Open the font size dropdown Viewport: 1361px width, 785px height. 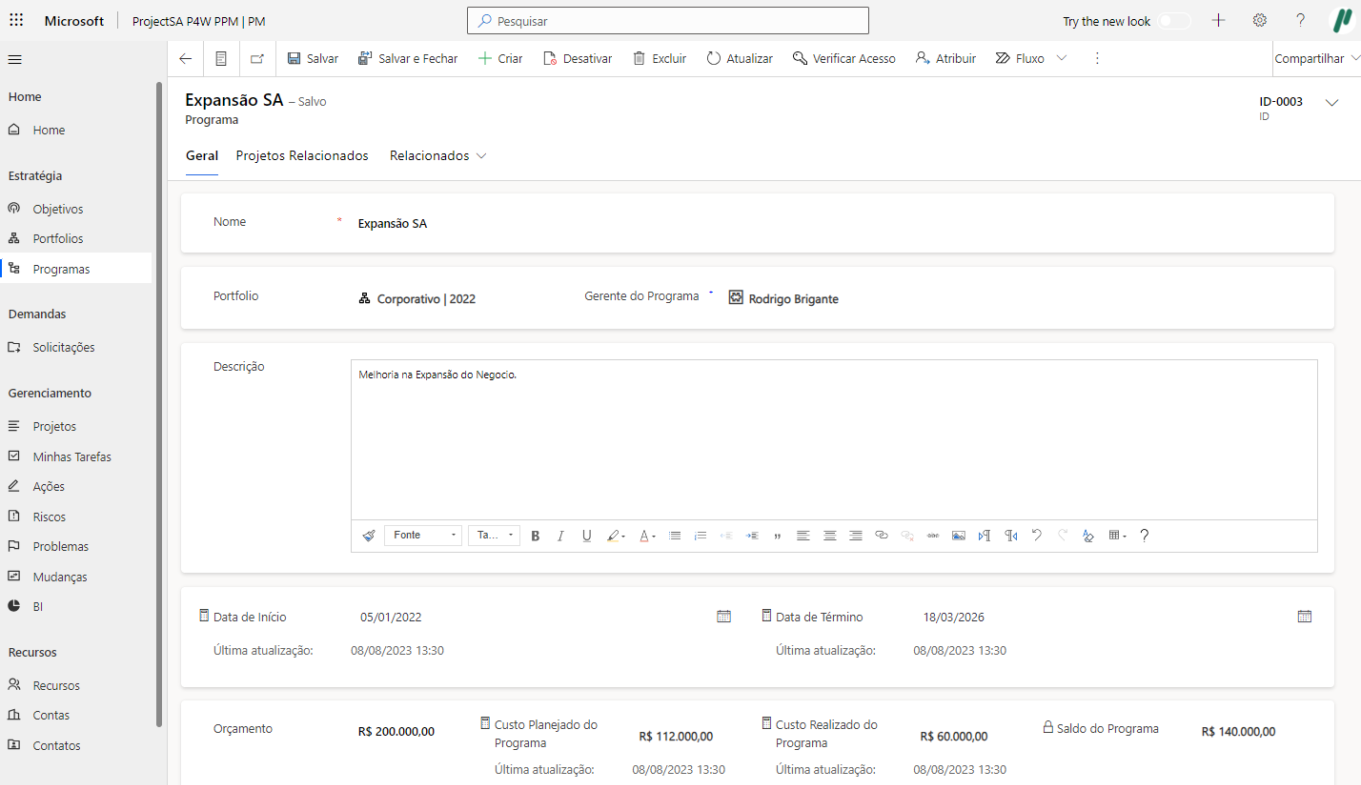pos(494,536)
